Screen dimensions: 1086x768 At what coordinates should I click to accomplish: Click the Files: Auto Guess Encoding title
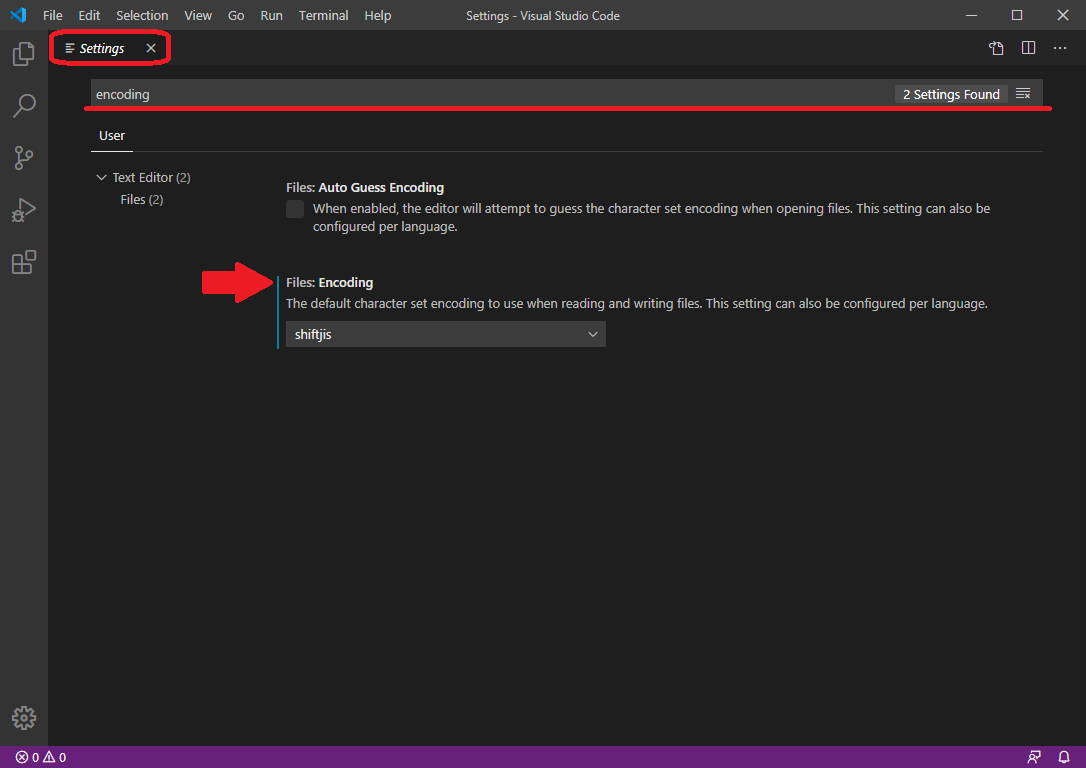click(365, 188)
